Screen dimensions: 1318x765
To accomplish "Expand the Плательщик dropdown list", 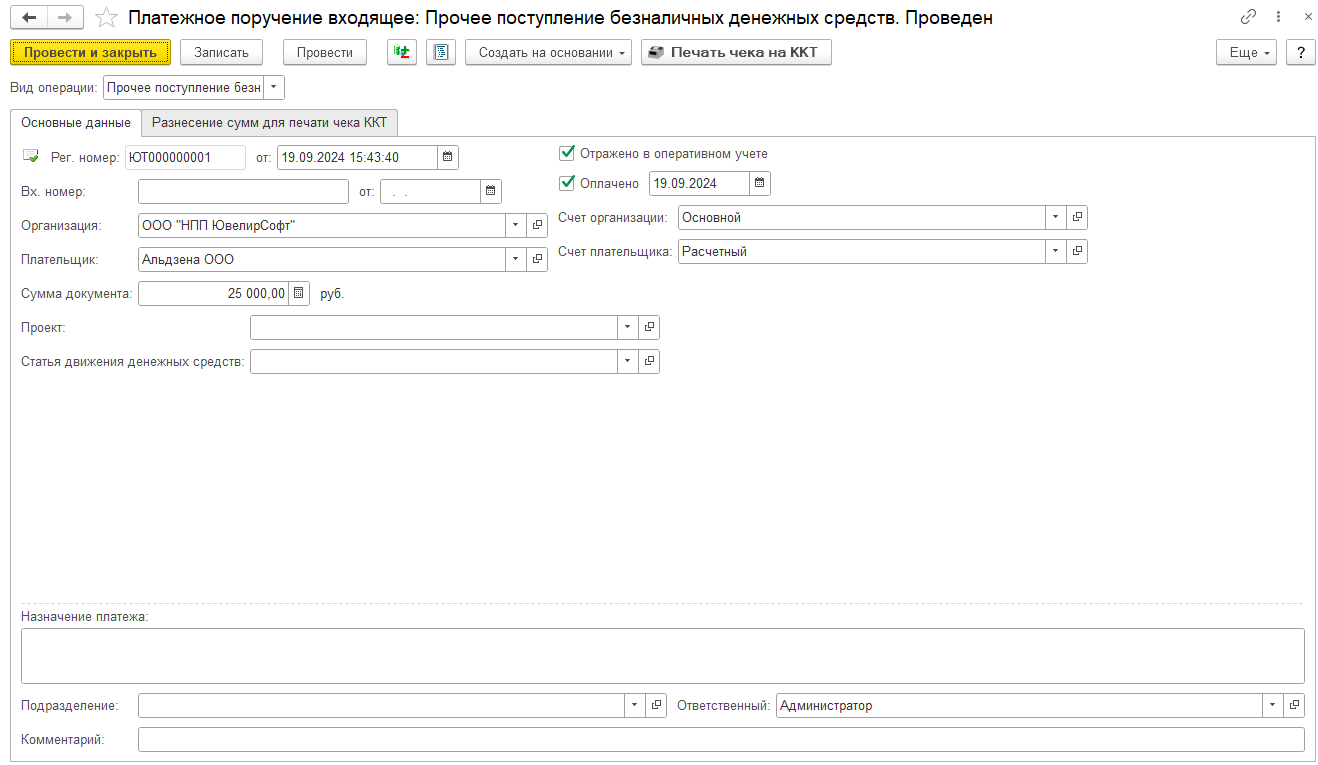I will (516, 259).
